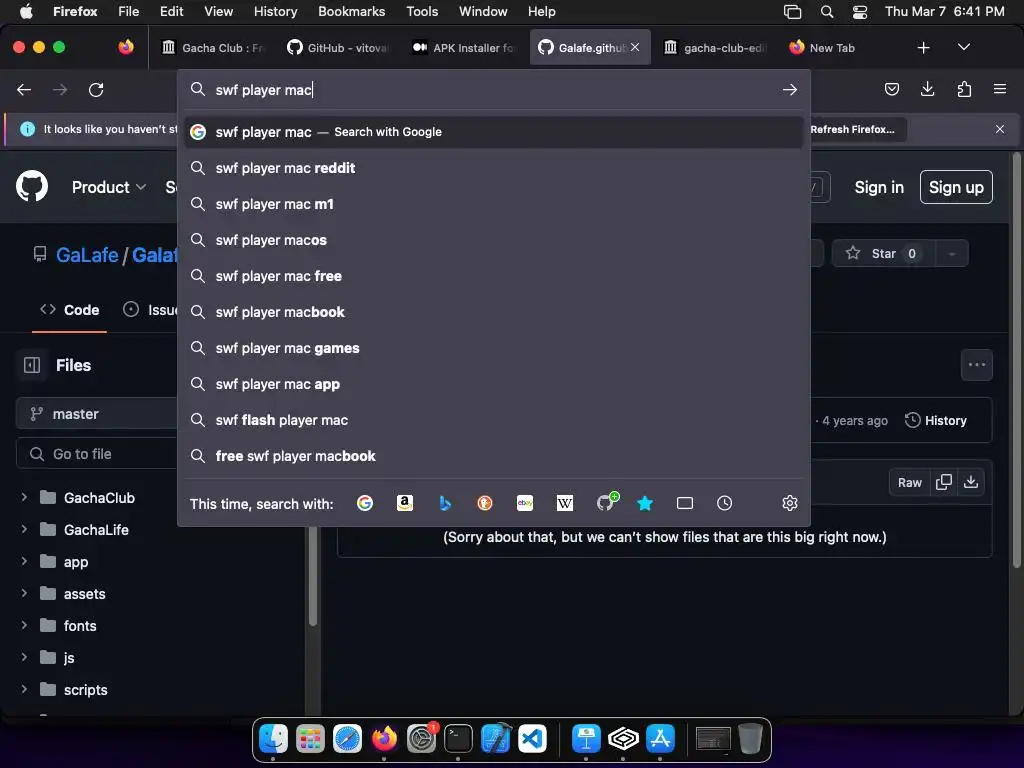The height and width of the screenshot is (768, 1024).
Task: Search open tabs with the tab icon
Action: pyautogui.click(x=685, y=503)
